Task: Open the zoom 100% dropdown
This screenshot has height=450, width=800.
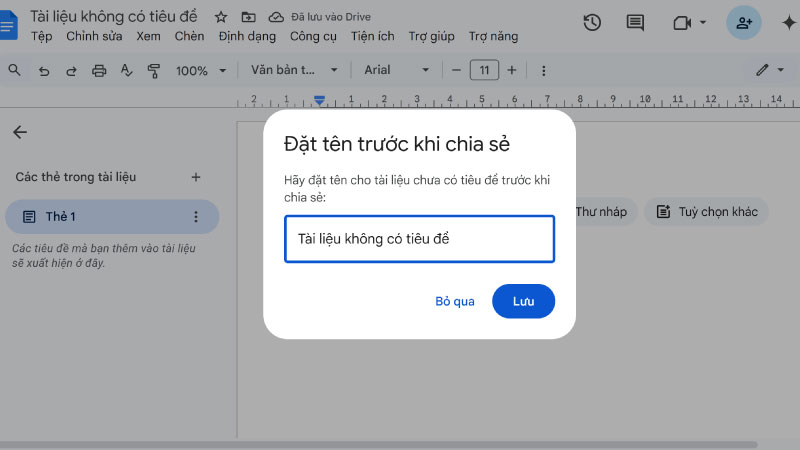Action: (x=199, y=71)
